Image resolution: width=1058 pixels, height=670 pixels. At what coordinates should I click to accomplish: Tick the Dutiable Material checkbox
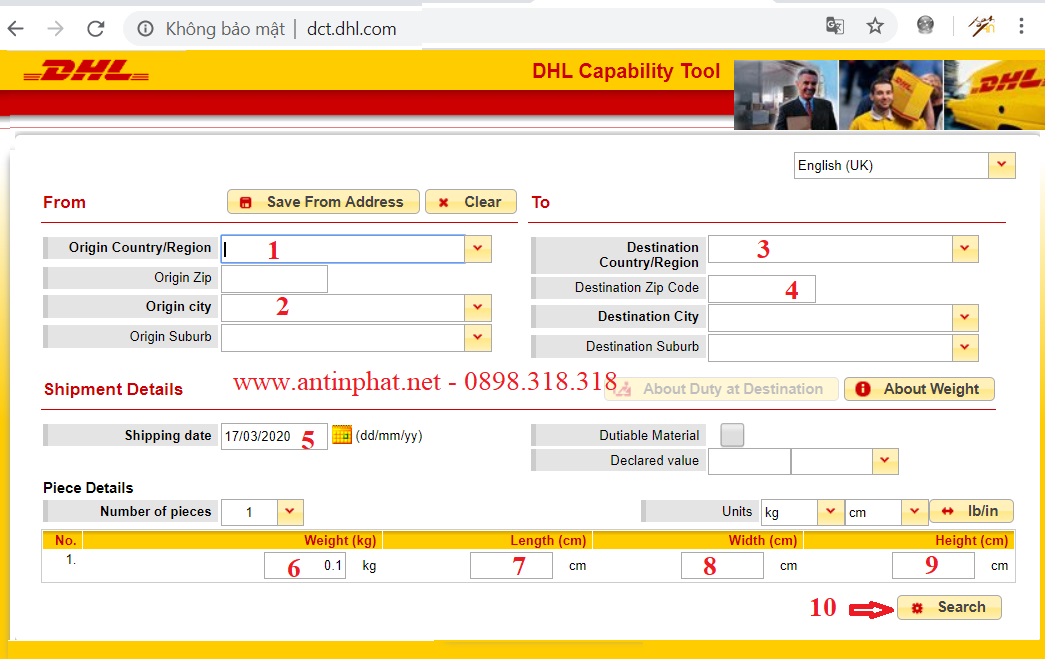[x=732, y=435]
